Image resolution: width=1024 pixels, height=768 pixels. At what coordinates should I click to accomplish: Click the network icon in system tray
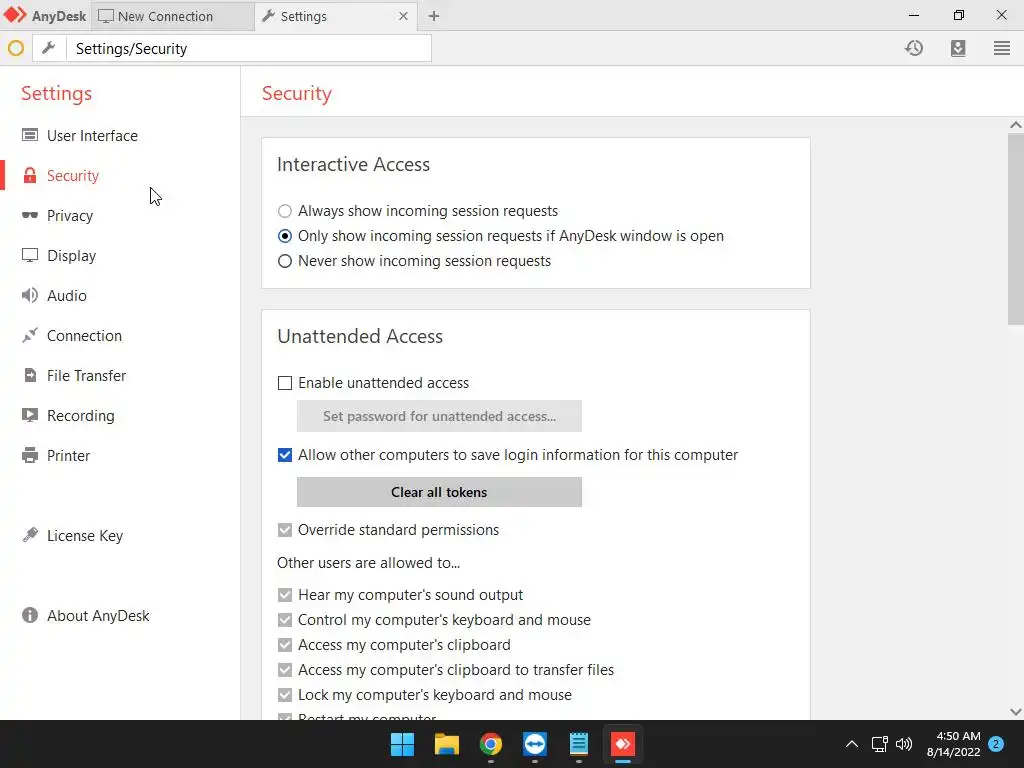pos(879,744)
